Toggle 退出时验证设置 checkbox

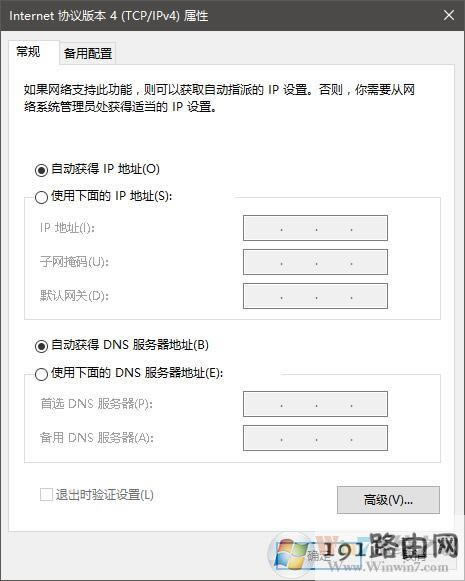46,495
